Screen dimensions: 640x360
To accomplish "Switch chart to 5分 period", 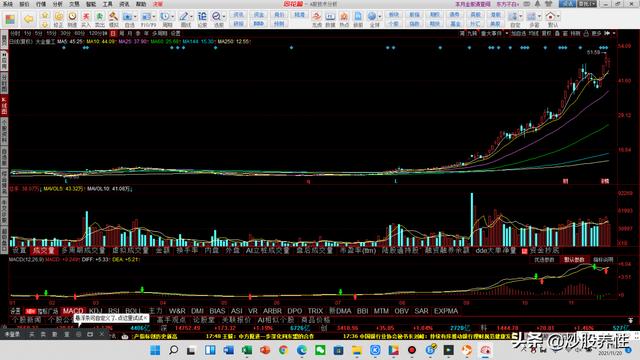I will (38, 33).
